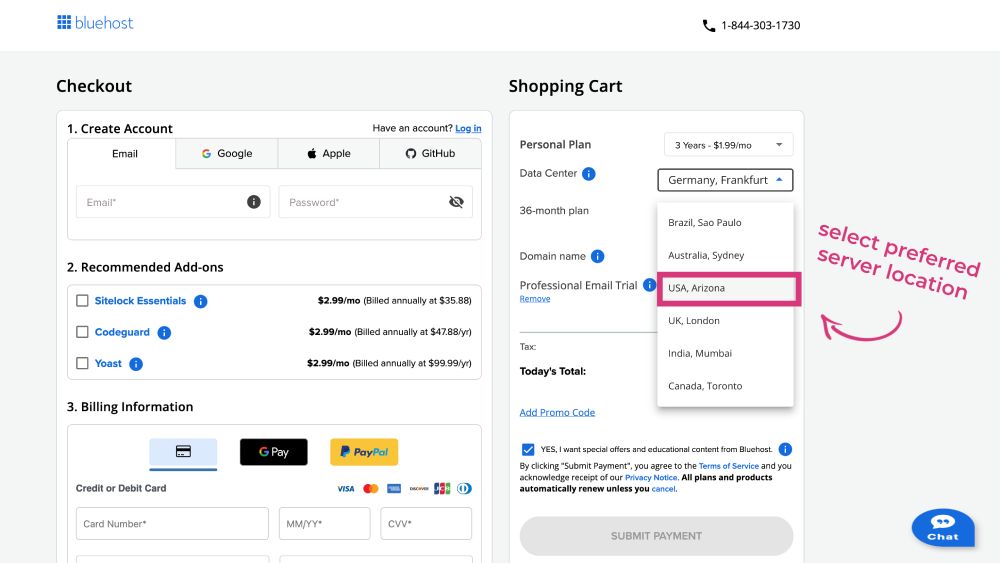Click the Diners Club logo
Viewport: 1000px width, 563px height.
(464, 488)
